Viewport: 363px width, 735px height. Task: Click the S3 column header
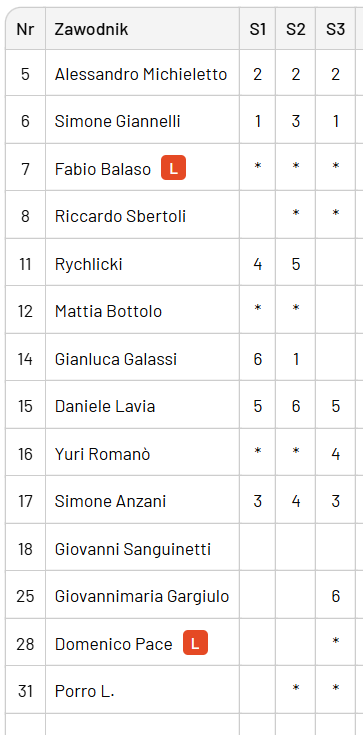point(335,30)
